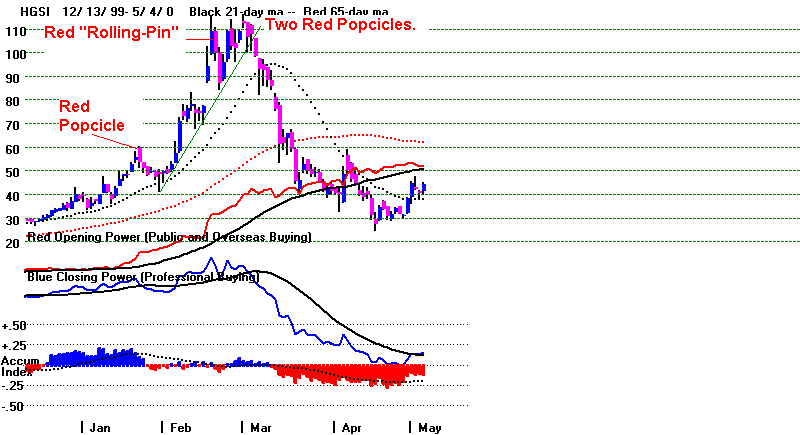This screenshot has width=800, height=435.
Task: Click the Feb month marker on time axis
Action: [x=179, y=427]
